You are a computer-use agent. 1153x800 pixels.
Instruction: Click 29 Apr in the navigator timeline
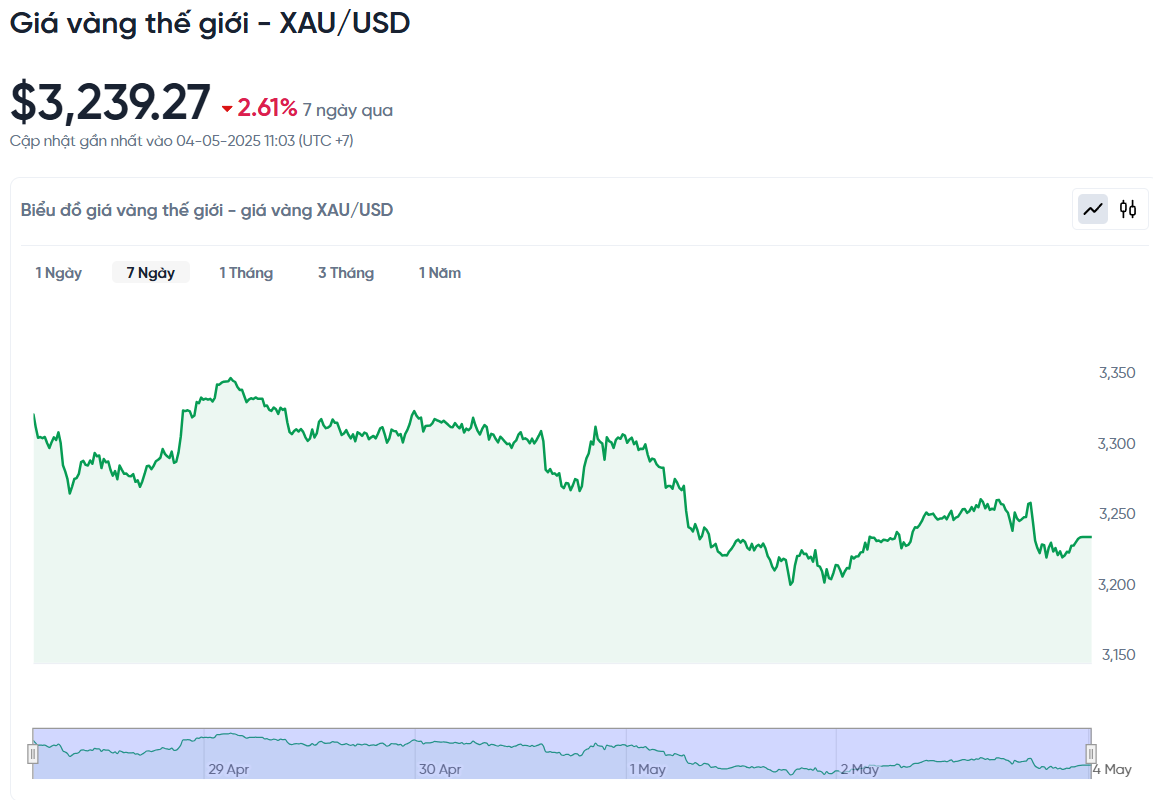(x=229, y=769)
